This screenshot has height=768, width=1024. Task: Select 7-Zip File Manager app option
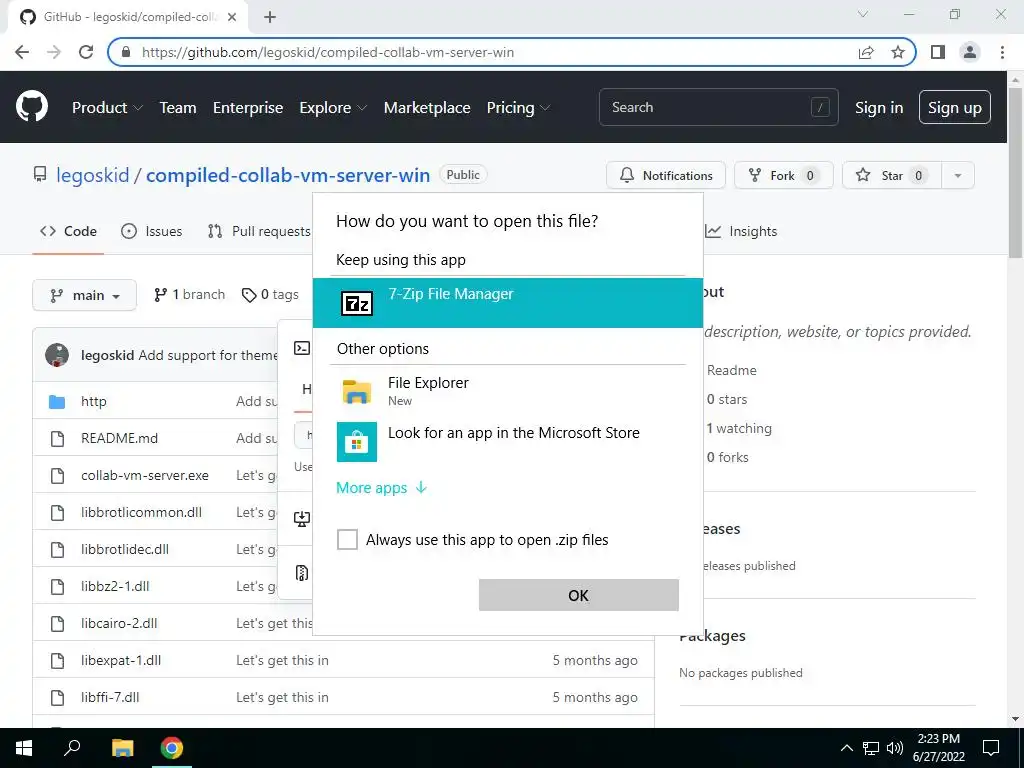507,303
